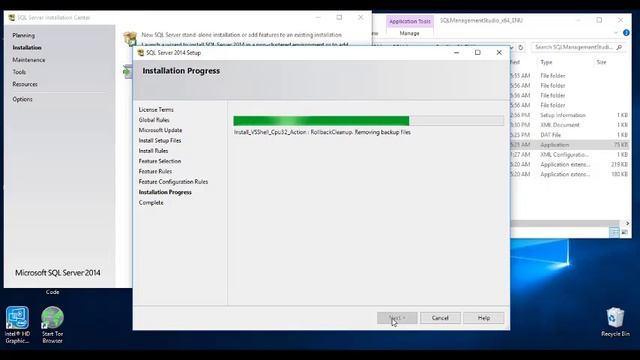The height and width of the screenshot is (360, 640).
Task: Select the Application 75 KB file row
Action: tap(569, 145)
